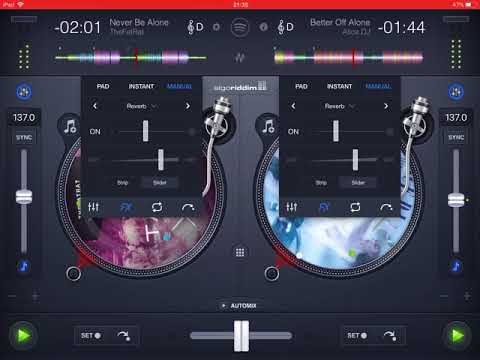Screen dimensions: 480x360
Task: Go to next effect on left deck
Action: click(x=188, y=106)
